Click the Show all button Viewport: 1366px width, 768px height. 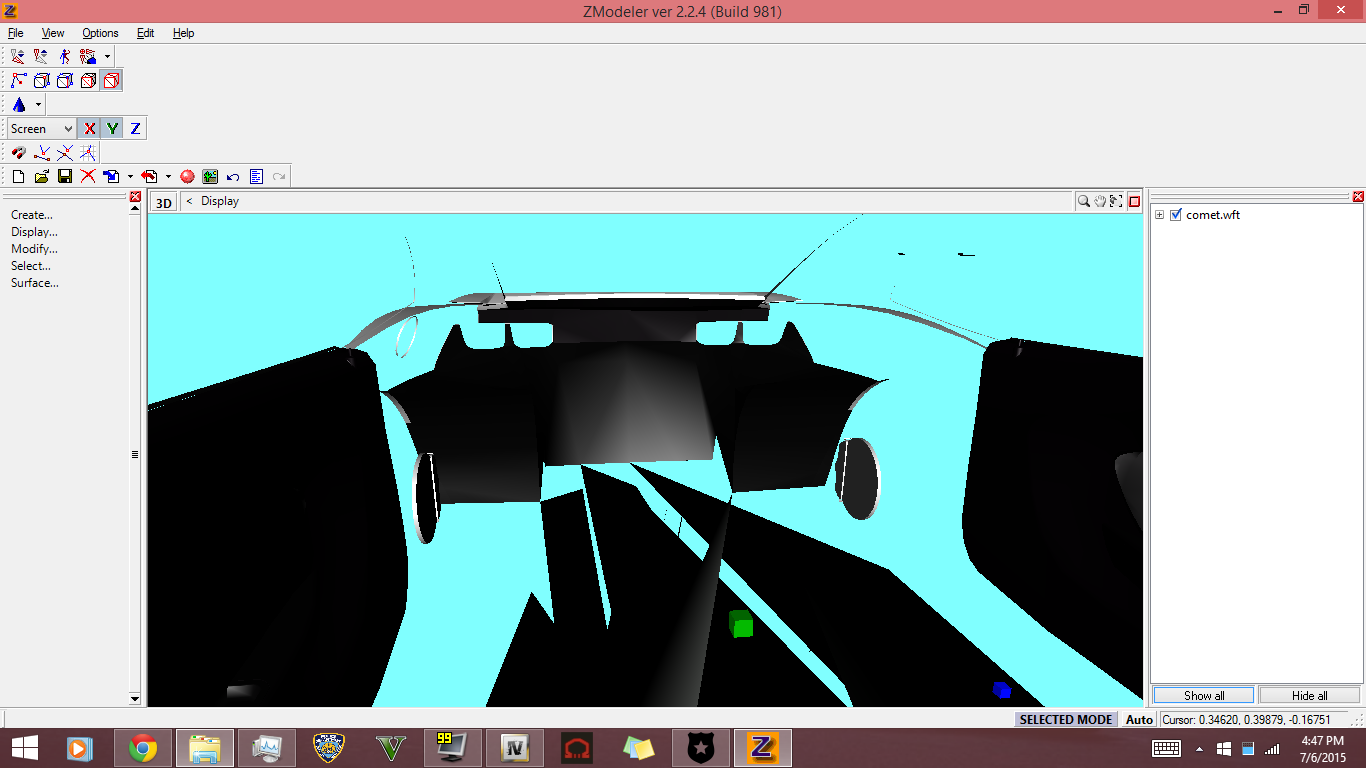[1204, 696]
